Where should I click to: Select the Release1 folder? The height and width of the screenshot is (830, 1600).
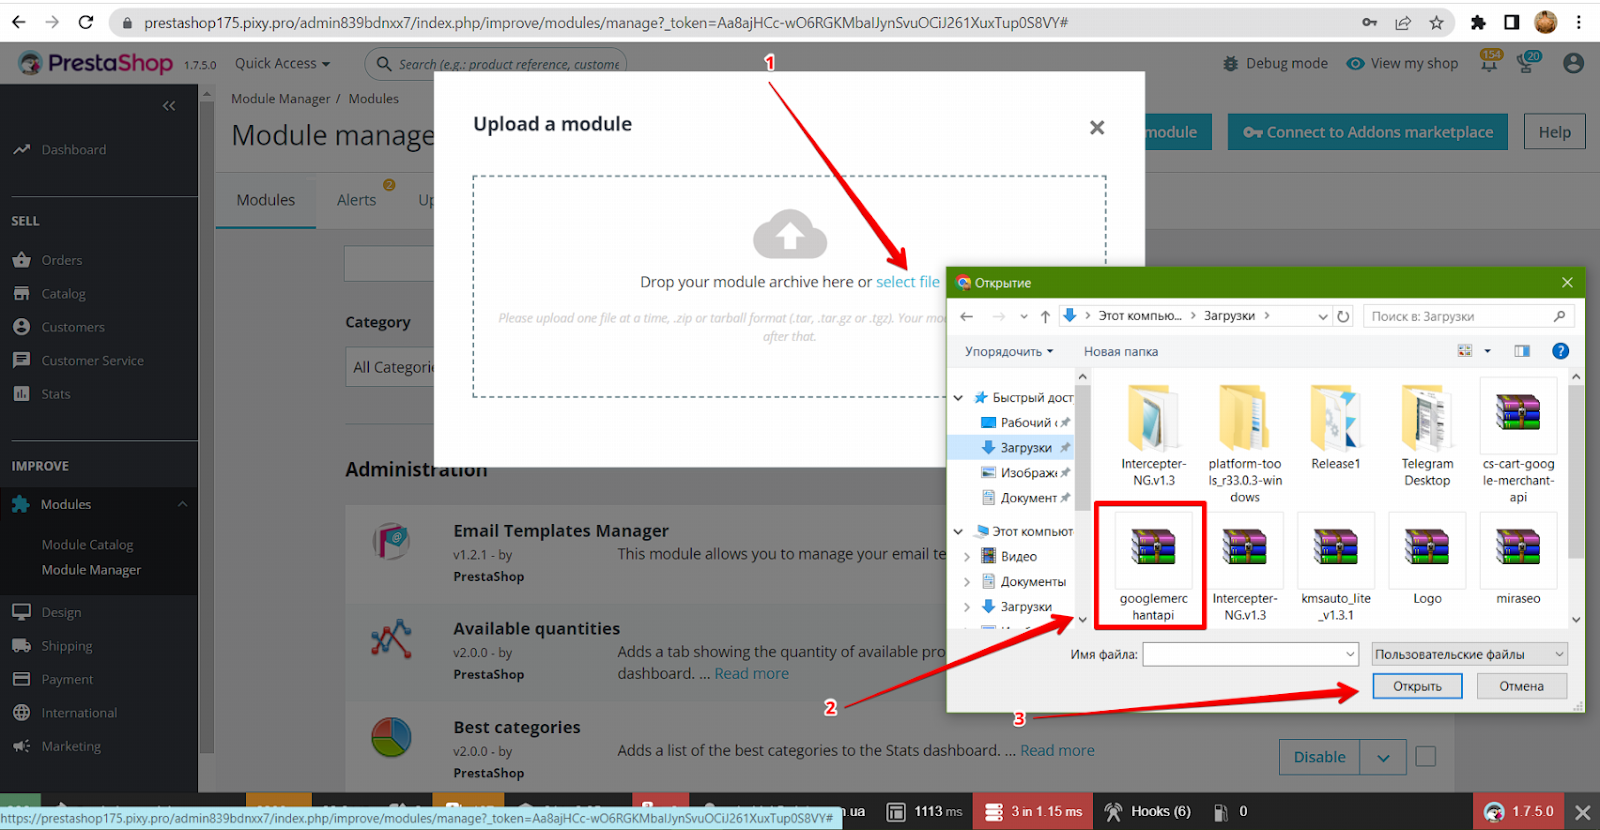[x=1336, y=425]
